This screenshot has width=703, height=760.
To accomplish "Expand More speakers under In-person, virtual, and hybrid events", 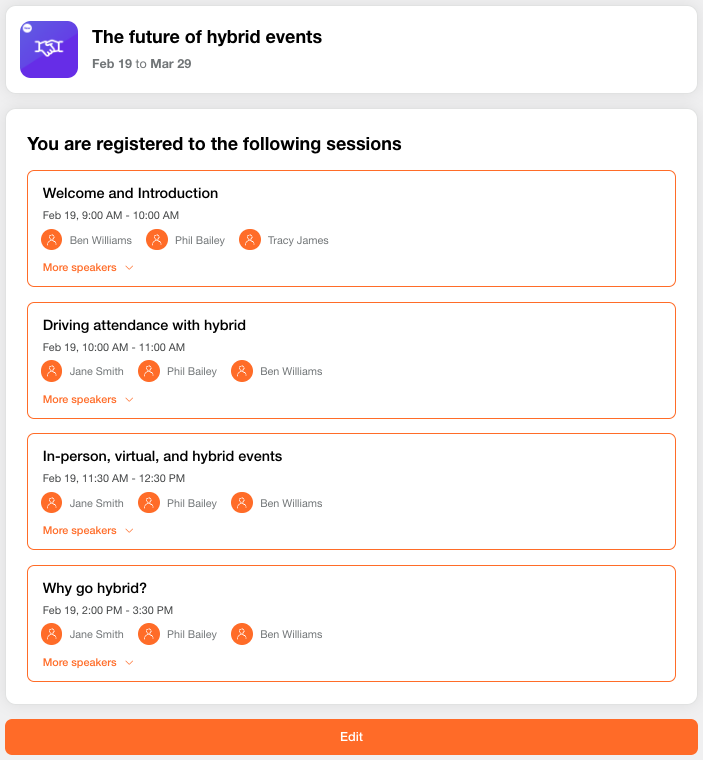I will click(x=88, y=530).
